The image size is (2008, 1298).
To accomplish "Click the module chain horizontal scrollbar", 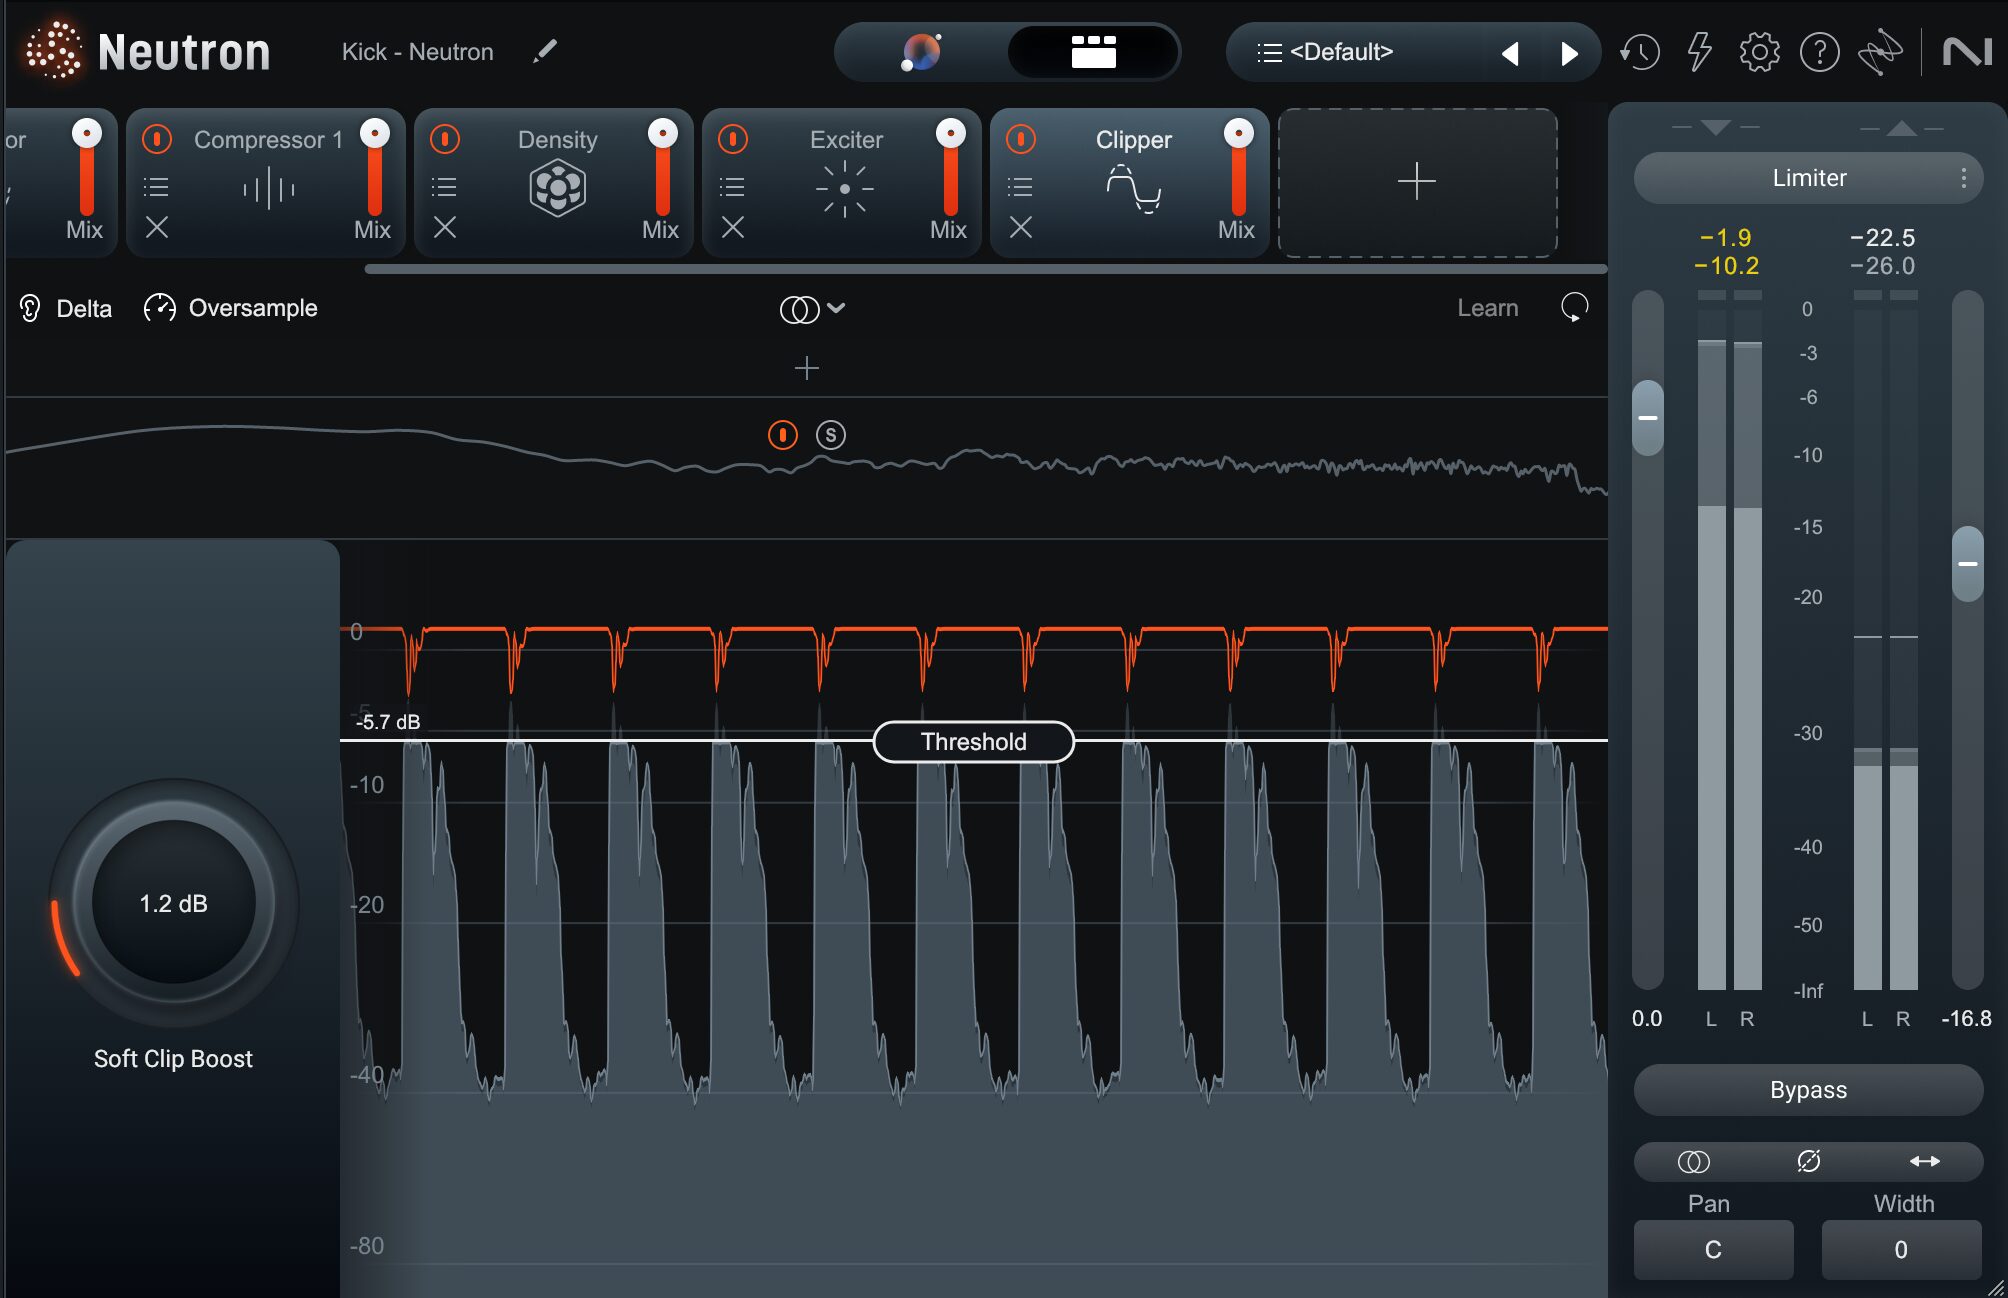I will point(985,269).
